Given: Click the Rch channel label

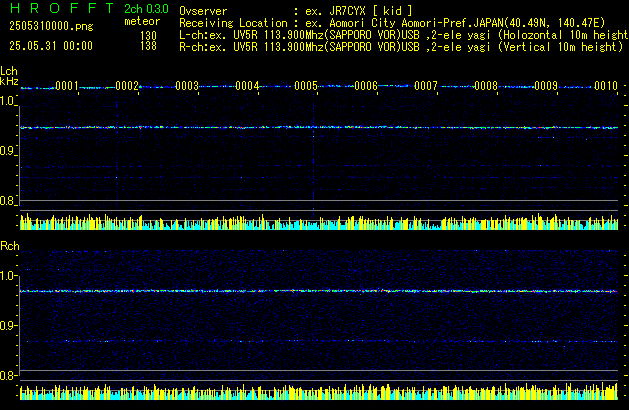Looking at the screenshot, I should [x=10, y=246].
